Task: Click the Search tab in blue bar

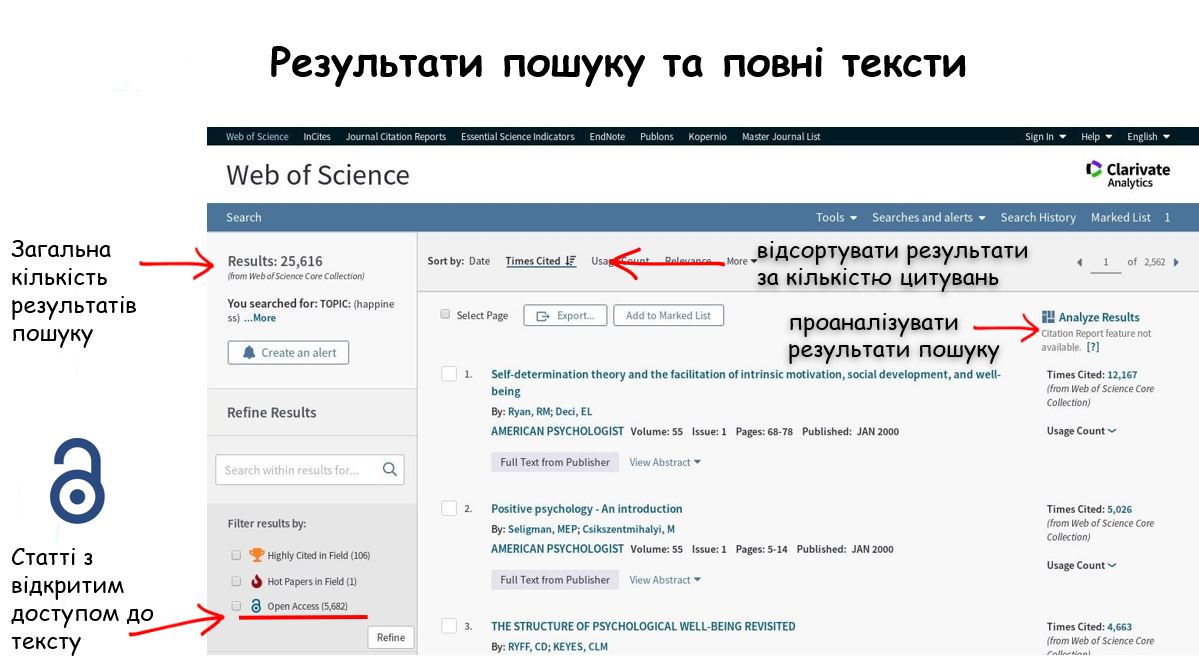Action: 244,217
